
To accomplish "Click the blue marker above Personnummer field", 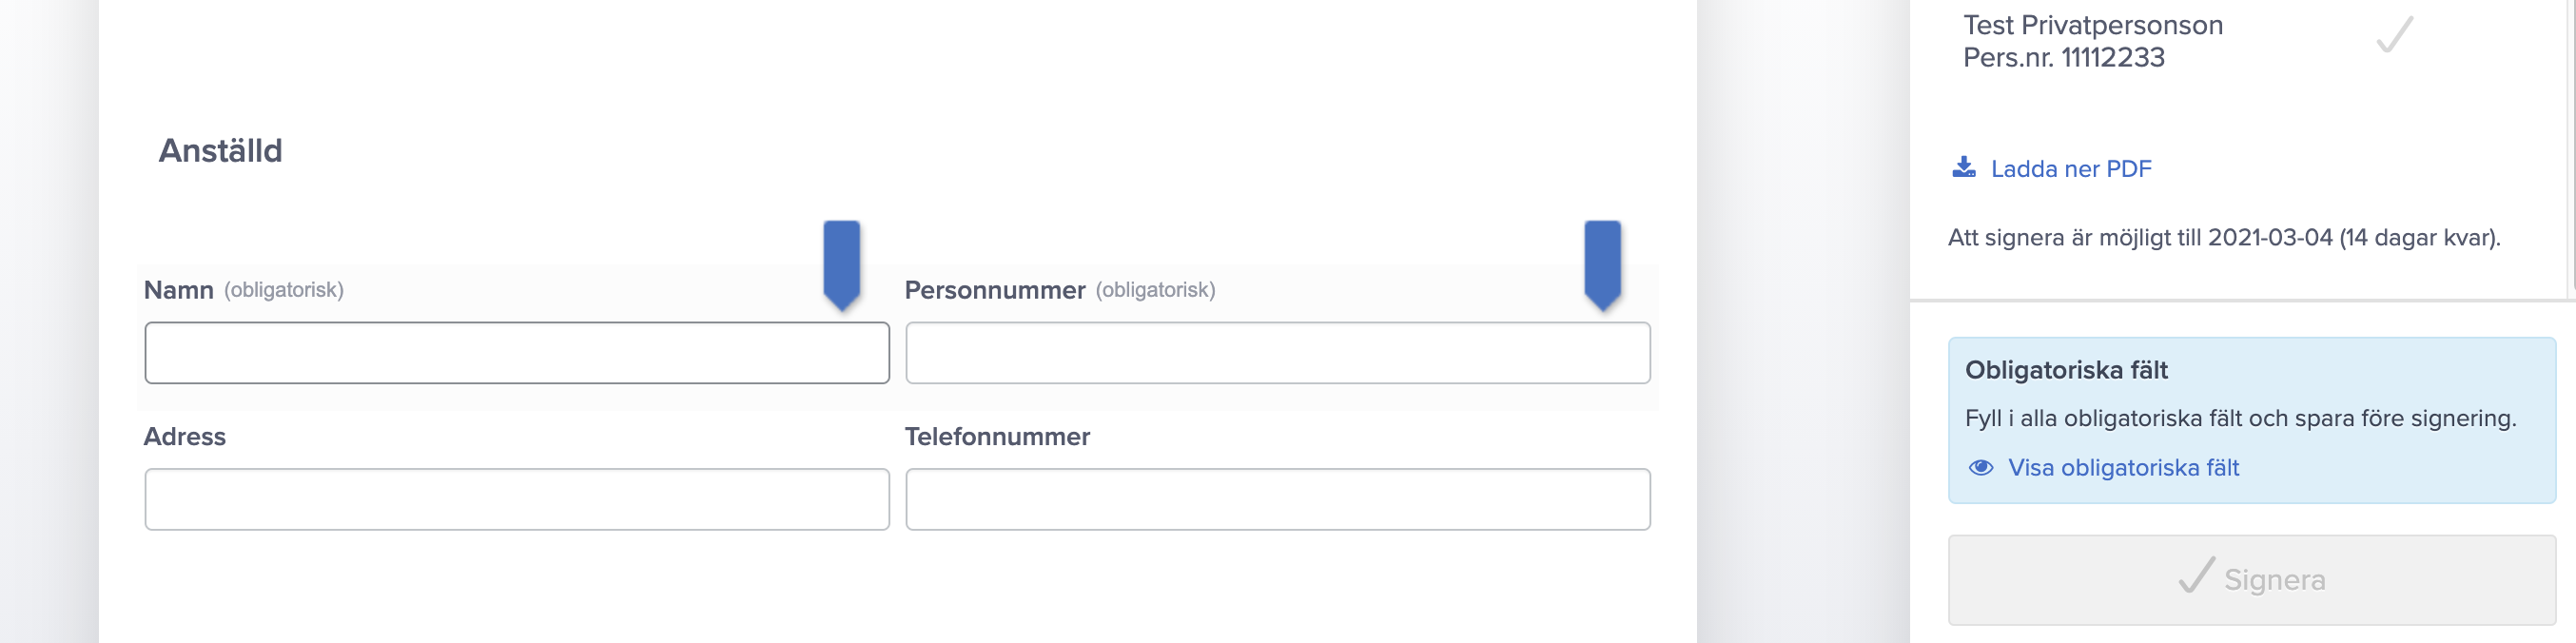I will coord(1602,265).
